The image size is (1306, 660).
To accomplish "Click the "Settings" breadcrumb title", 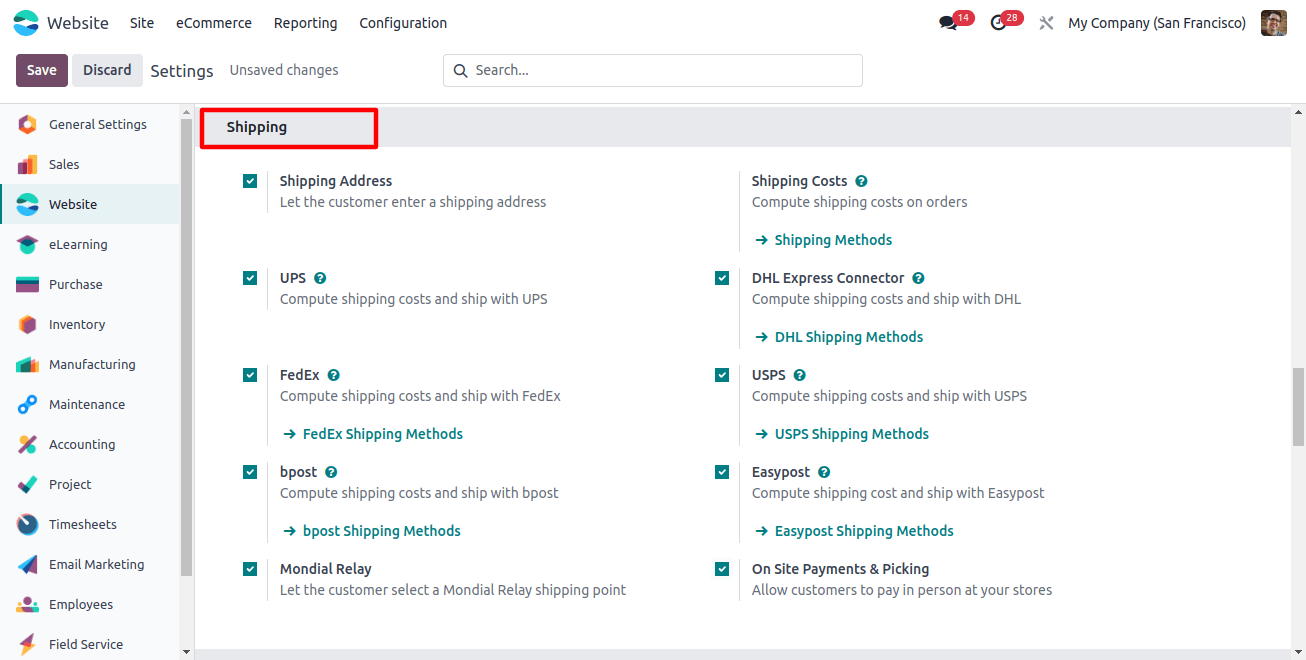I will point(182,71).
